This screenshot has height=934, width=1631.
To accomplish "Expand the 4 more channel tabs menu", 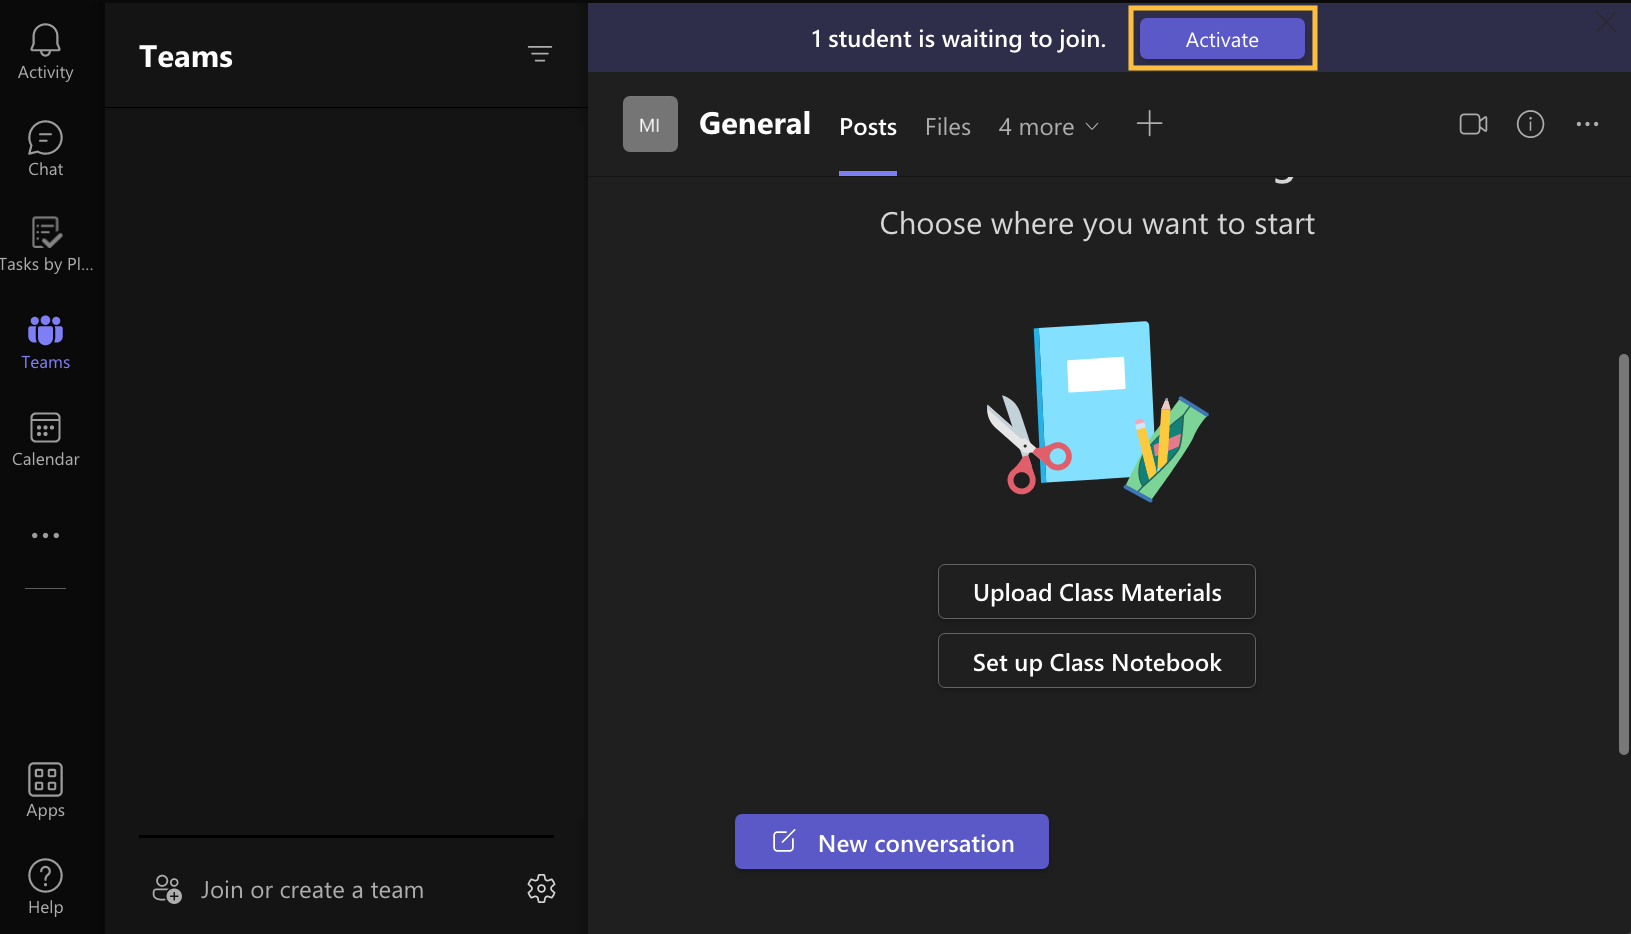I will (x=1048, y=126).
